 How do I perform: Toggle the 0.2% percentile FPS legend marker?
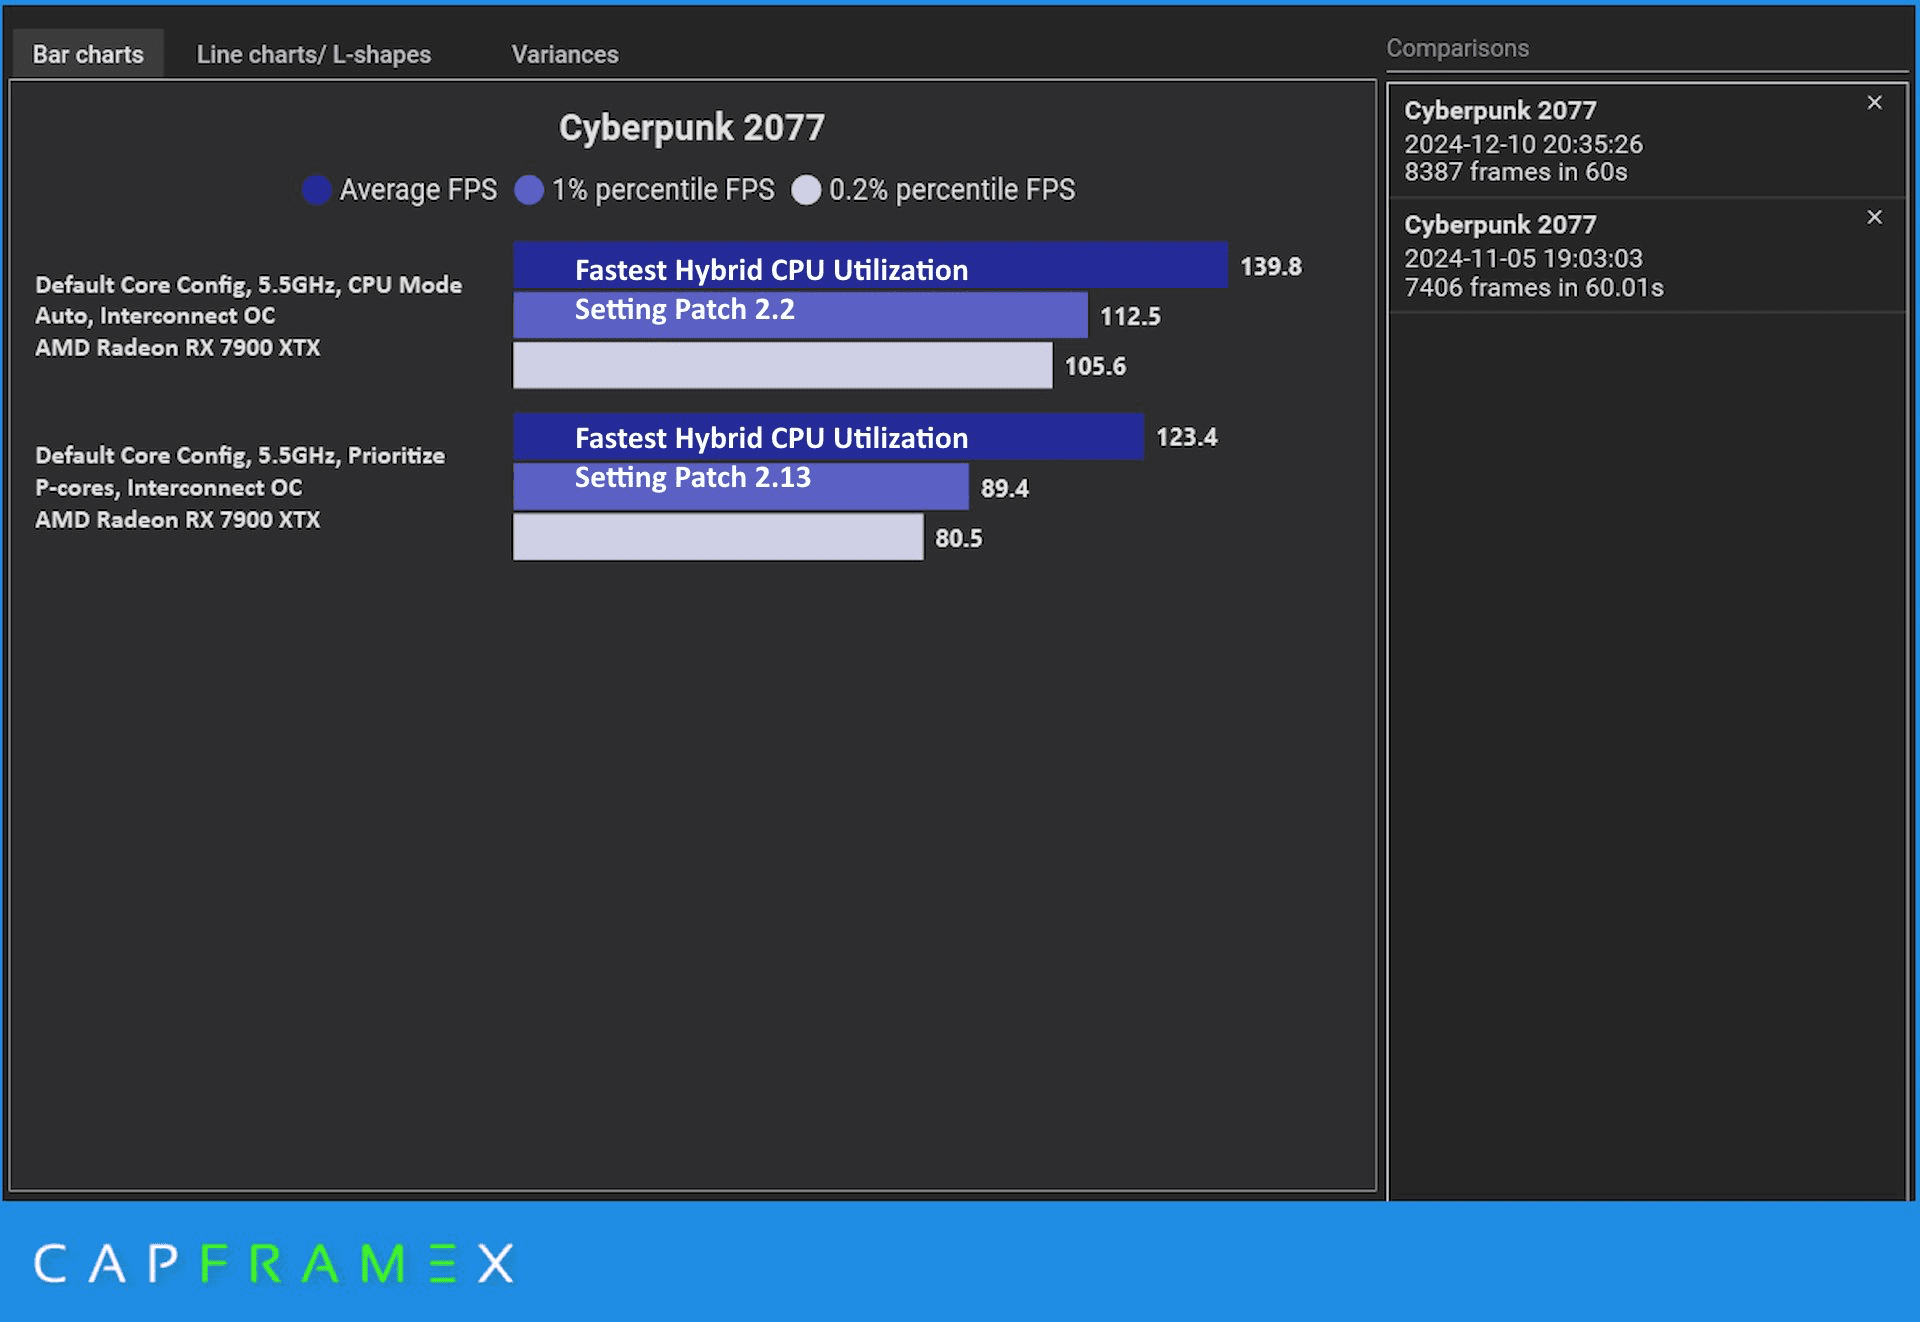(x=806, y=190)
